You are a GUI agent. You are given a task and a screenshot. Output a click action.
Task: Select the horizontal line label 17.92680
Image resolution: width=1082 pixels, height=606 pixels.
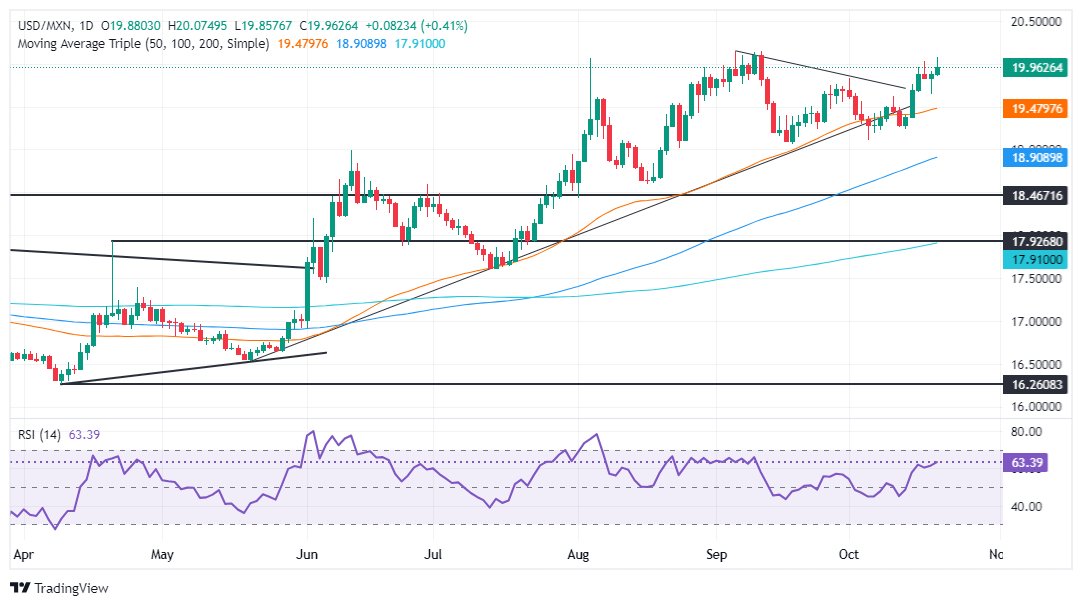click(1036, 242)
